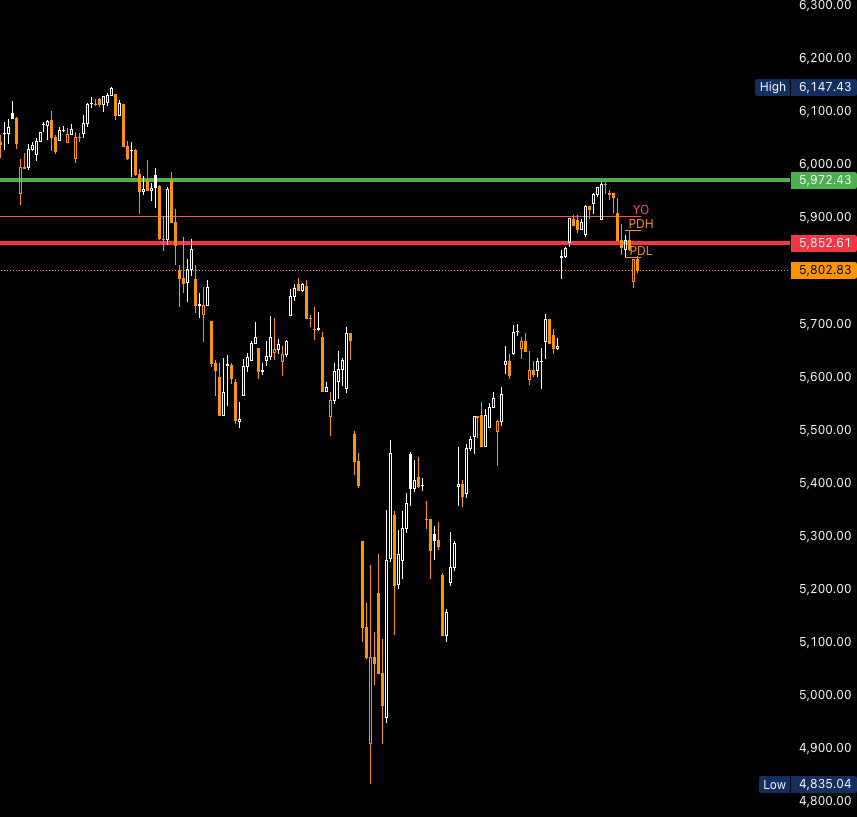The image size is (857, 817).
Task: Select the thin red horizontal line
Action: (300, 216)
